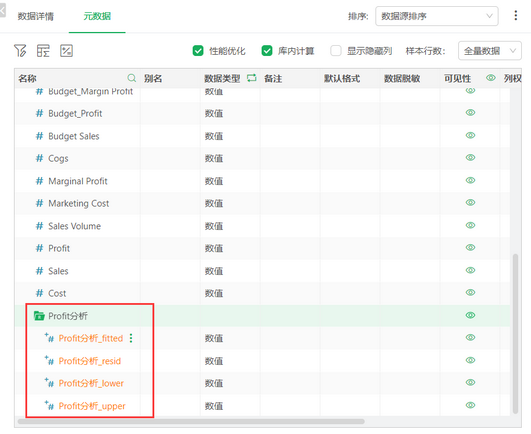Toggle visibility of the Sales row
This screenshot has width=531, height=434.
(x=470, y=270)
